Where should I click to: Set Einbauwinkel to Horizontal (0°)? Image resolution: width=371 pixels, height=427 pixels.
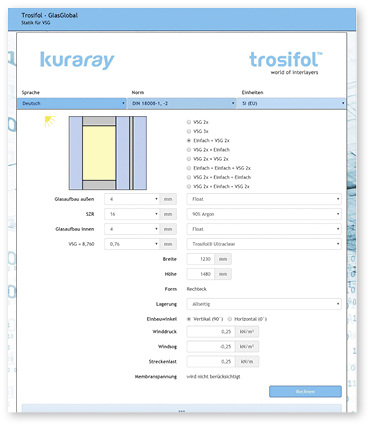point(230,319)
